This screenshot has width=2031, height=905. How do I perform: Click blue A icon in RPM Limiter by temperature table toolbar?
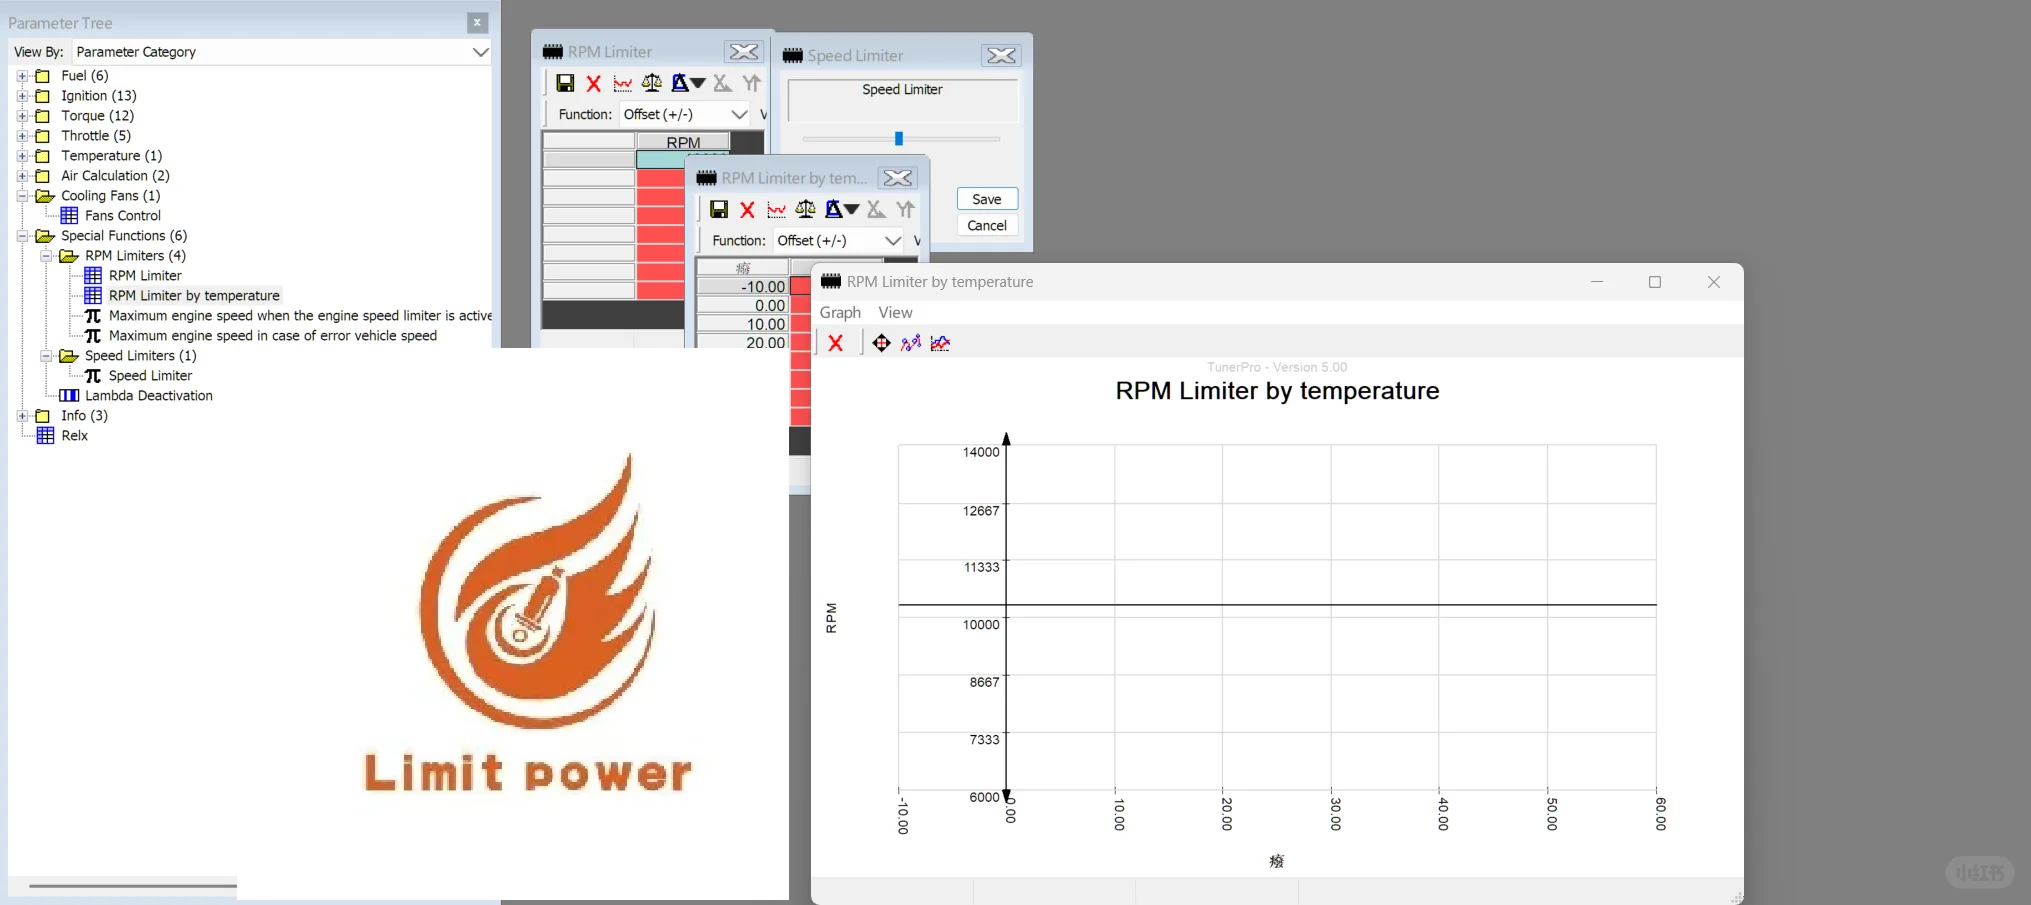click(x=834, y=209)
